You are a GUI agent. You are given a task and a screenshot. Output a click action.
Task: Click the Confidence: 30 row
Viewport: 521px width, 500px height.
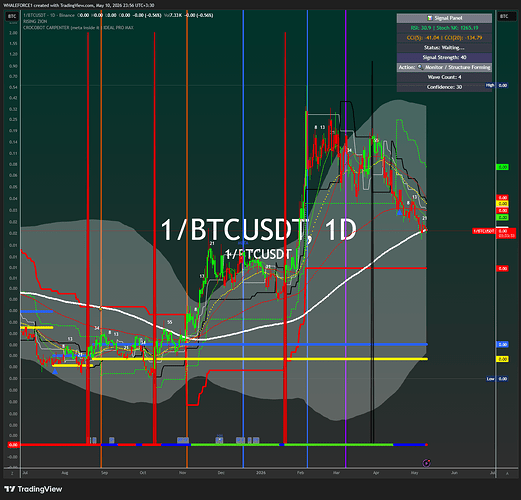pyautogui.click(x=444, y=87)
